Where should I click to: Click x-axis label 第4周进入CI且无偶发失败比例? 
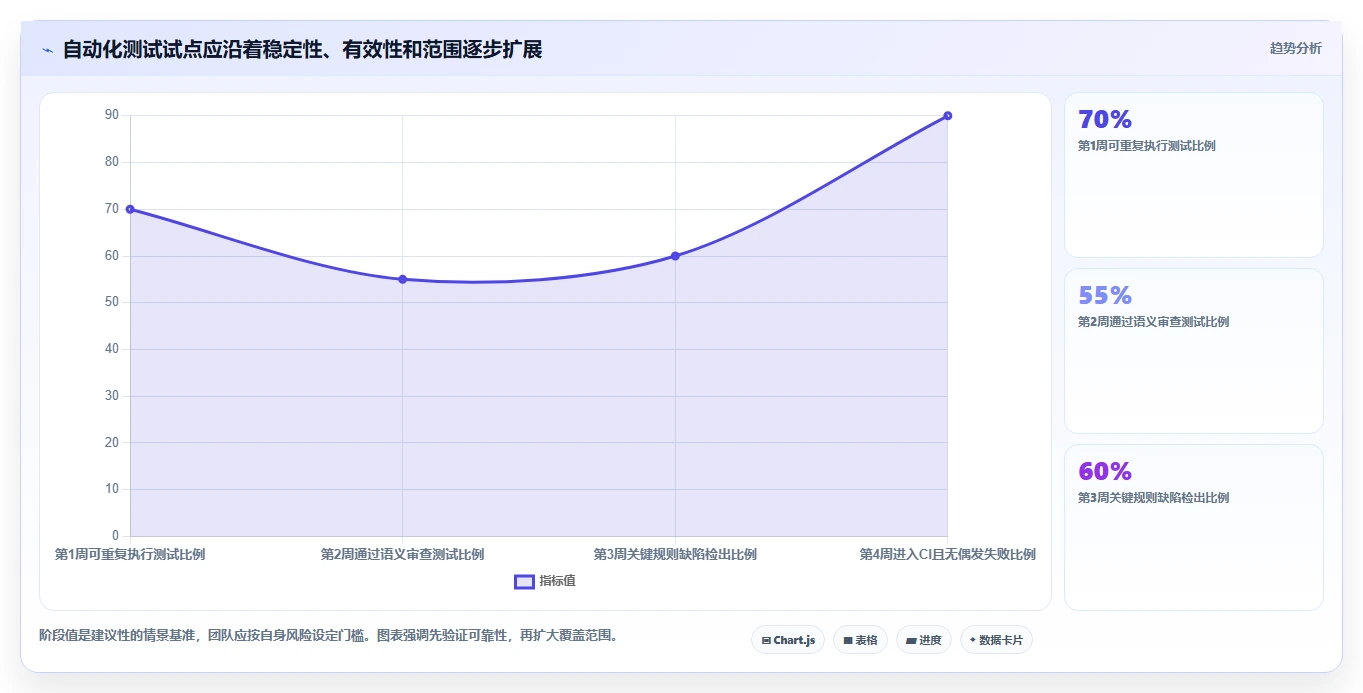coord(947,554)
